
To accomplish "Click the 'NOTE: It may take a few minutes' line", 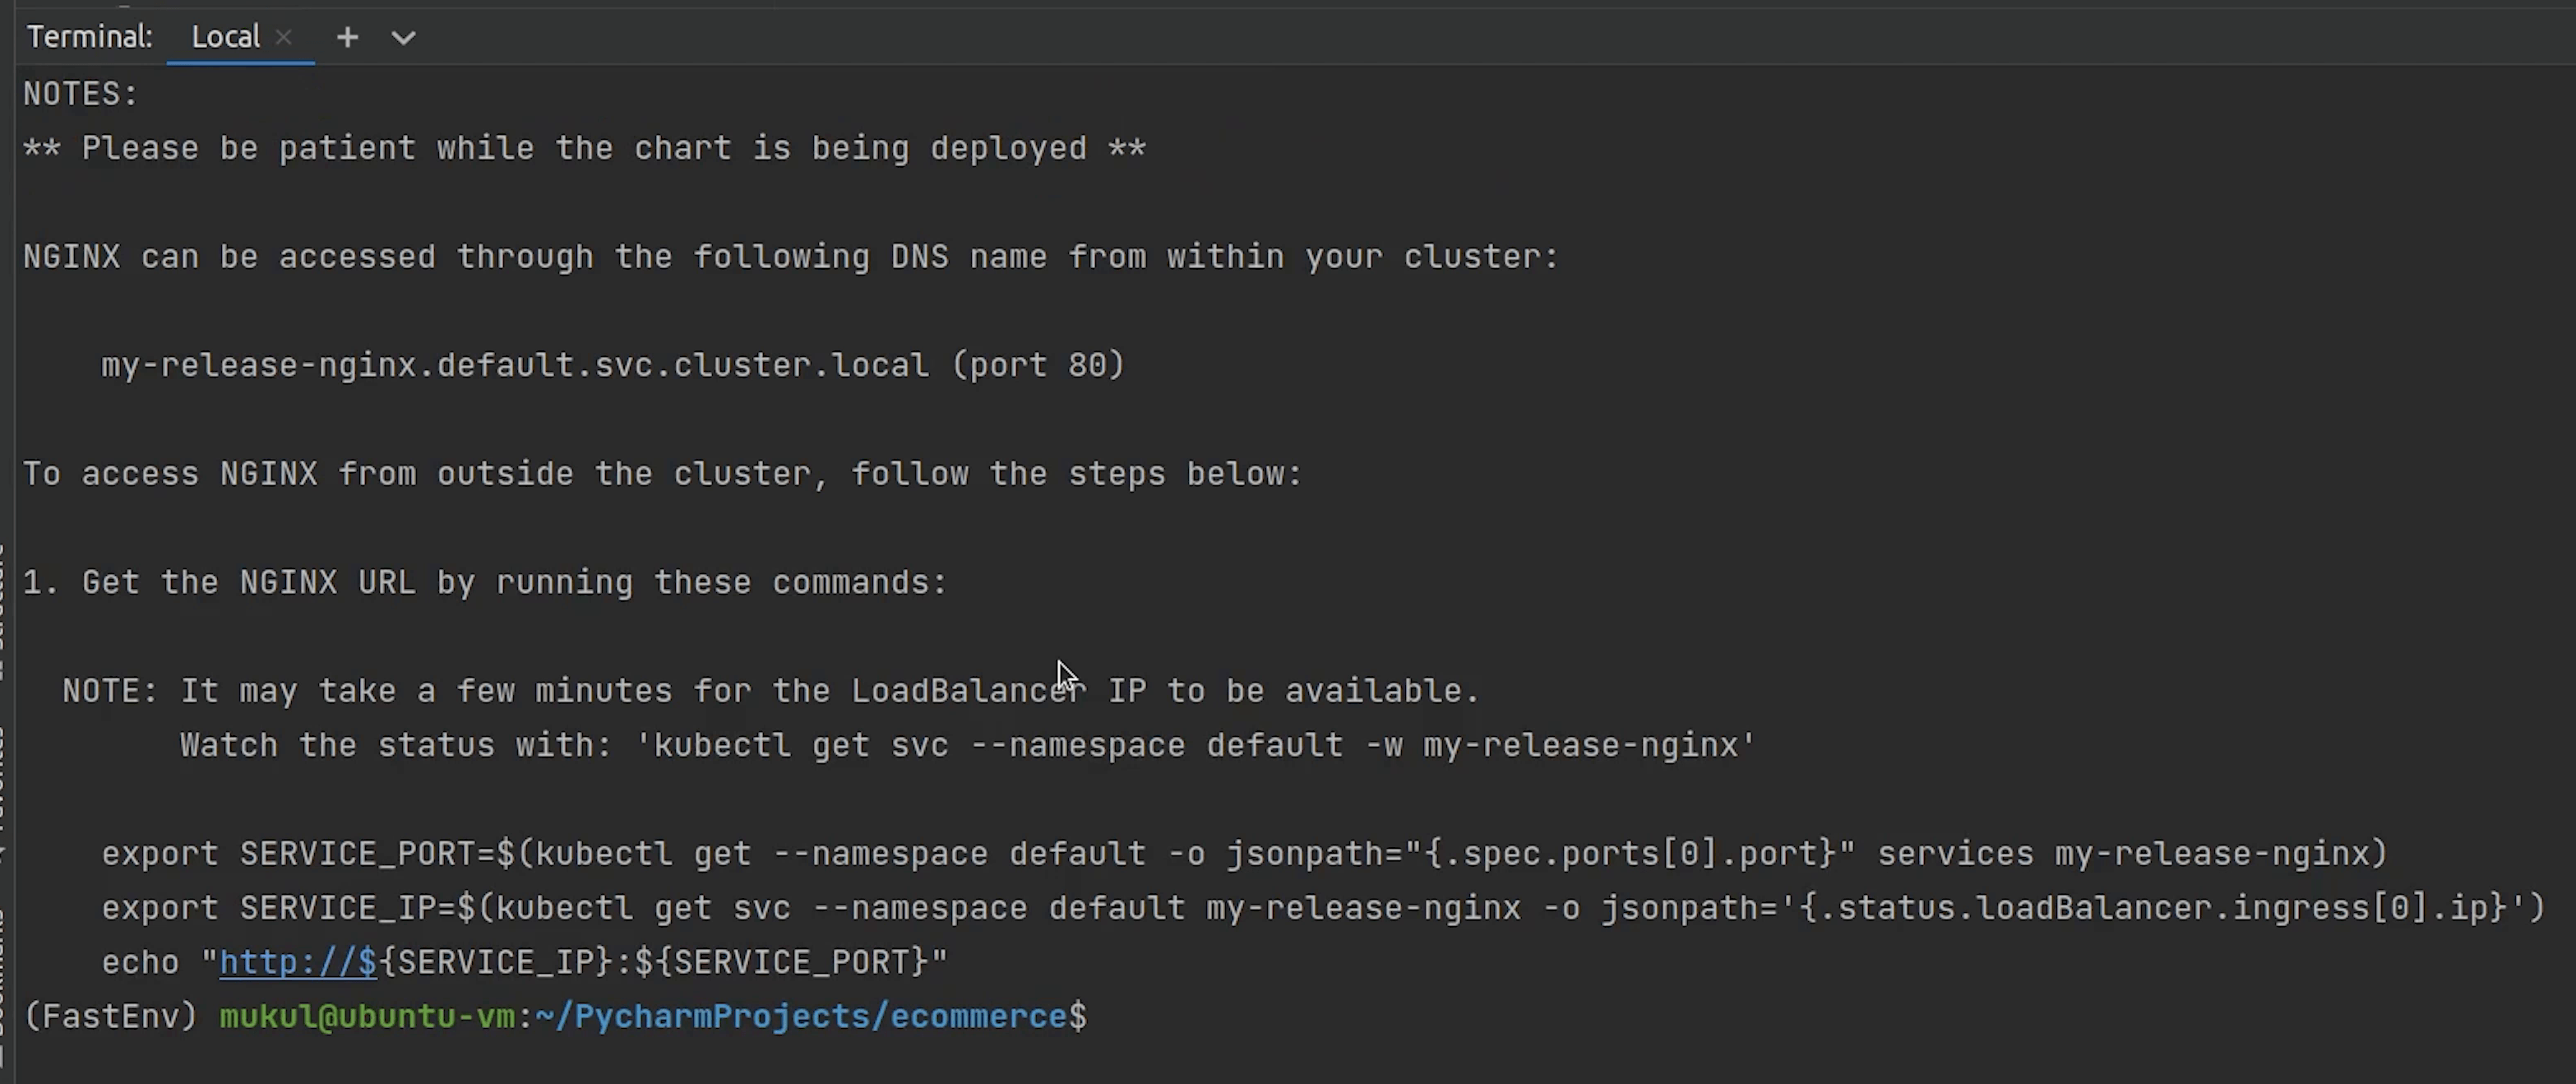I will click(770, 692).
